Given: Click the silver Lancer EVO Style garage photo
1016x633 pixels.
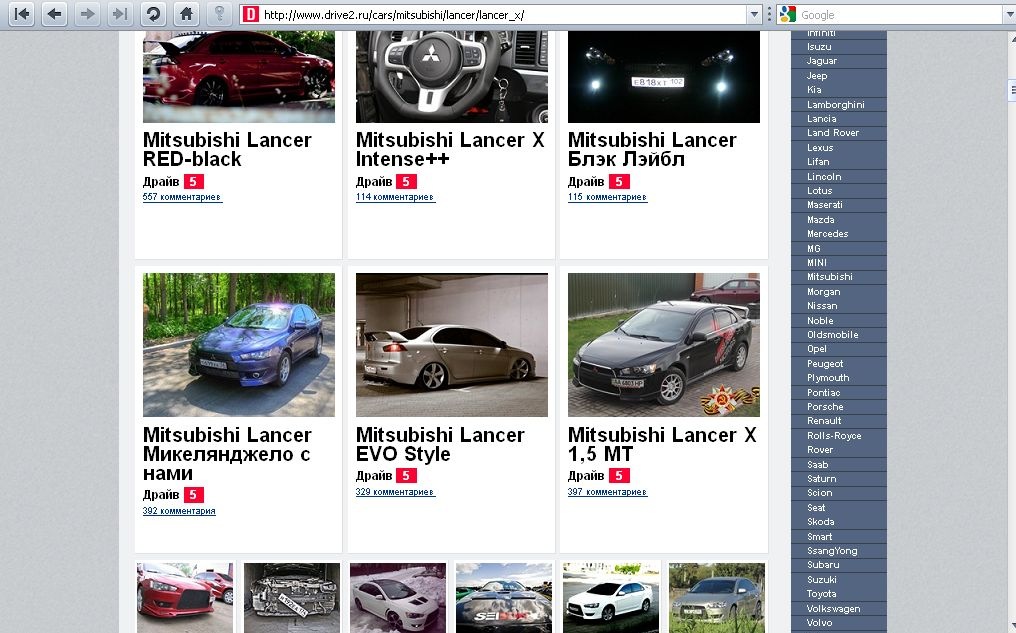Looking at the screenshot, I should (x=452, y=345).
